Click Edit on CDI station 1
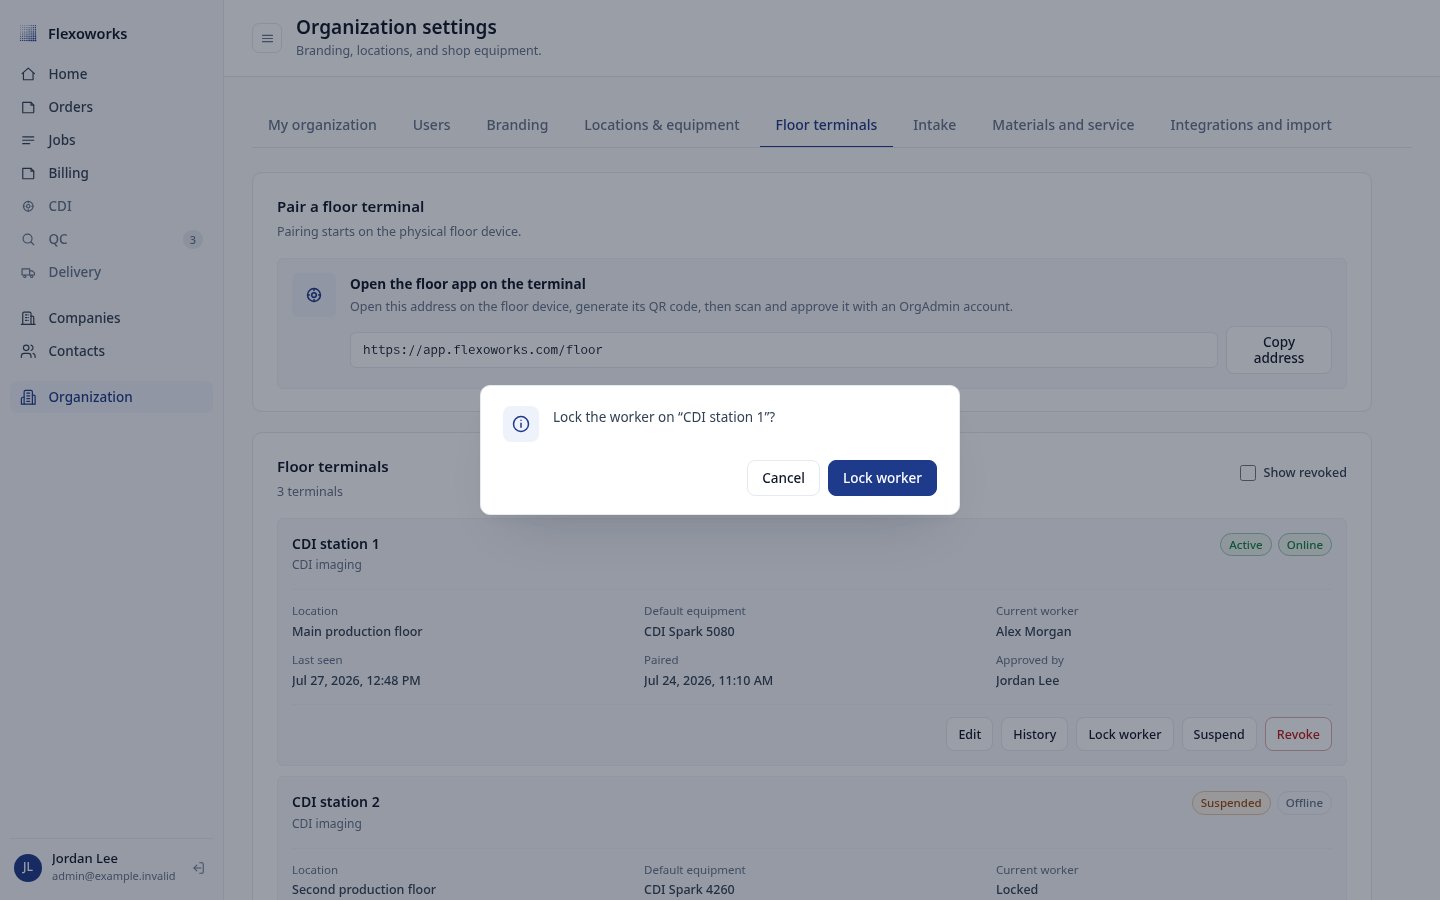The width and height of the screenshot is (1440, 900). [970, 734]
